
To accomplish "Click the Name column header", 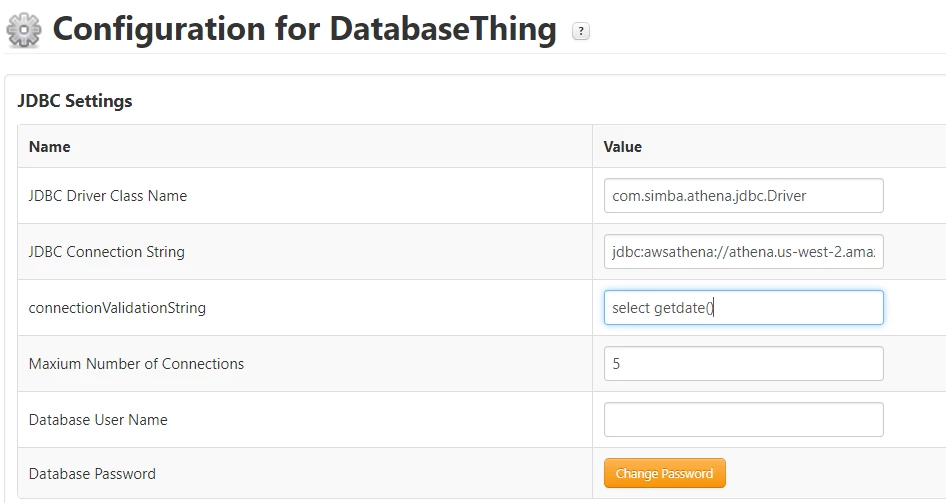I will point(50,147).
